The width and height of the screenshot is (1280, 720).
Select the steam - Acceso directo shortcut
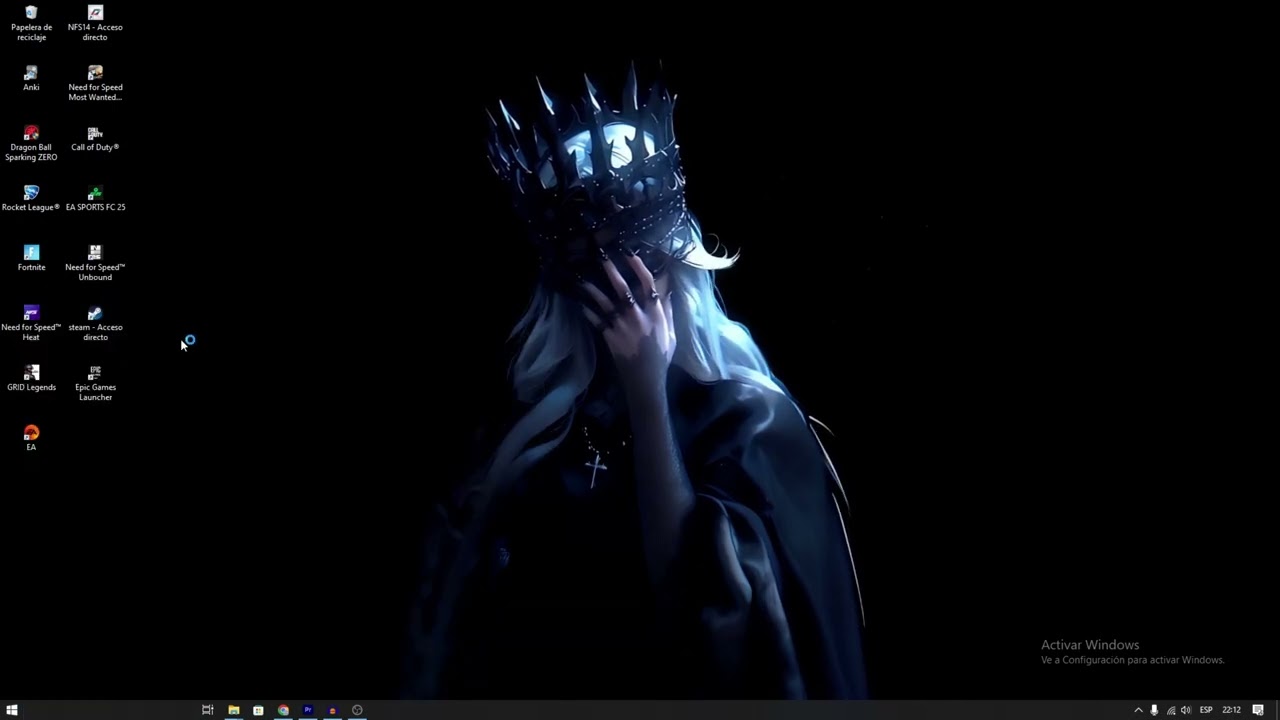95,324
